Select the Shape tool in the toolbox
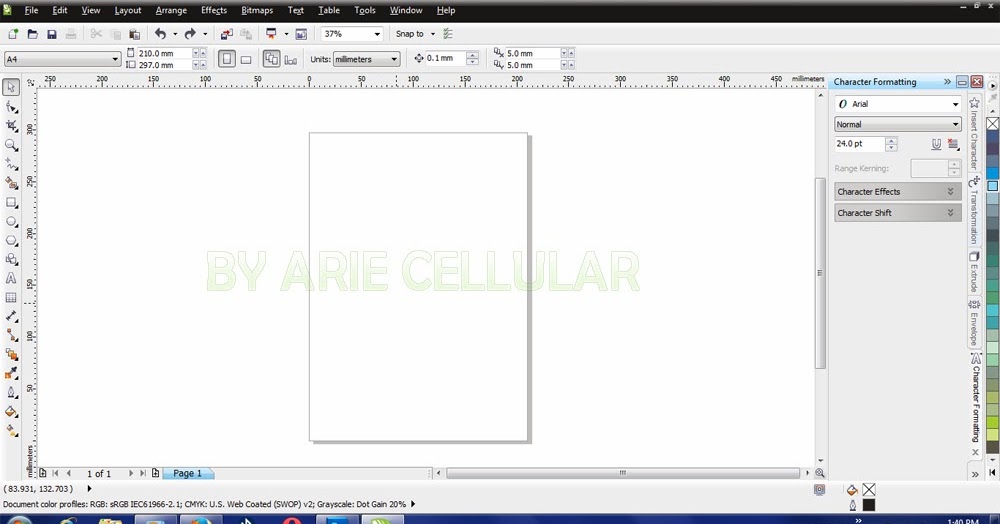Image resolution: width=1000 pixels, height=524 pixels. point(11,107)
